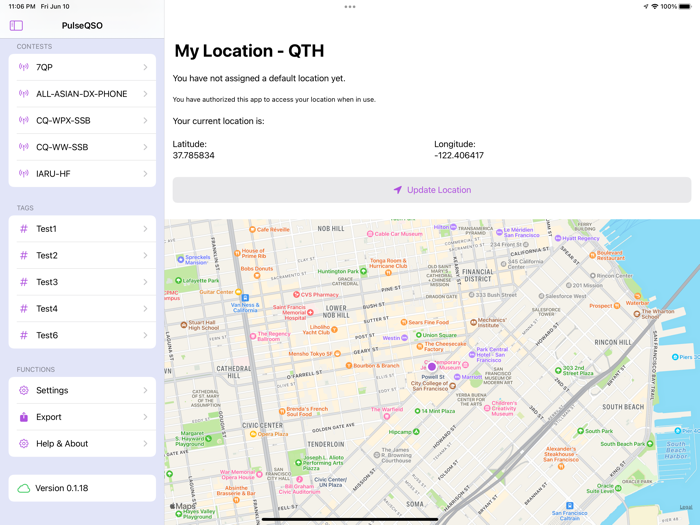This screenshot has height=525, width=700.
Task: Open Help & About
Action: point(82,444)
